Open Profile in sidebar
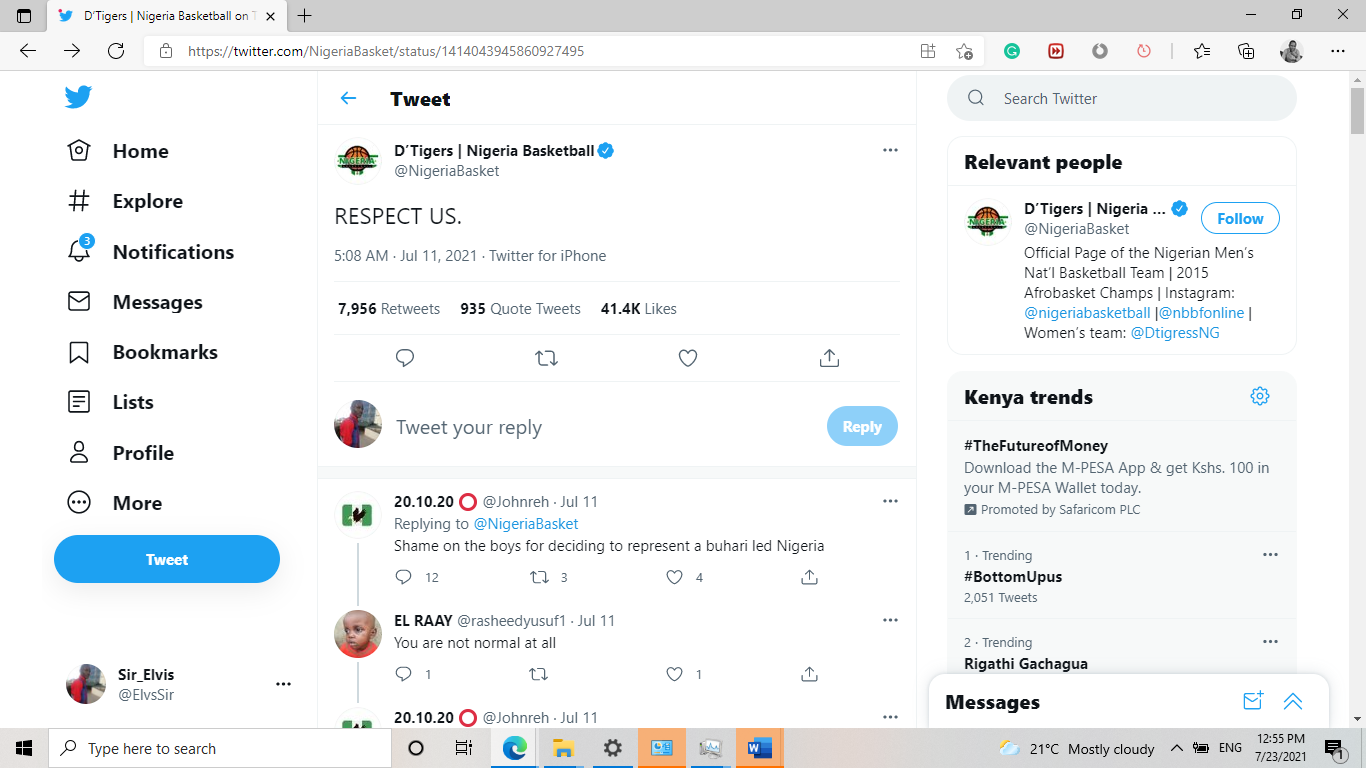The width and height of the screenshot is (1366, 768). [x=120, y=453]
